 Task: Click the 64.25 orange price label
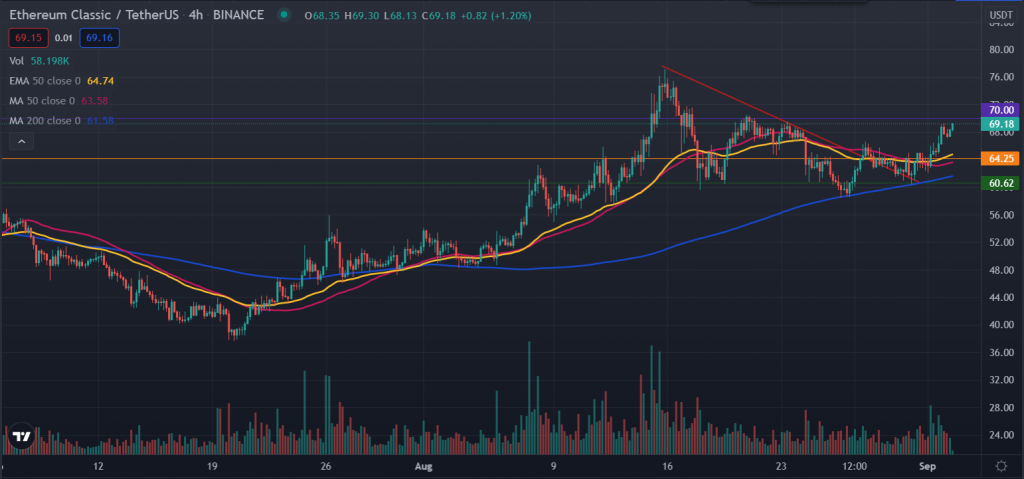[x=1000, y=159]
